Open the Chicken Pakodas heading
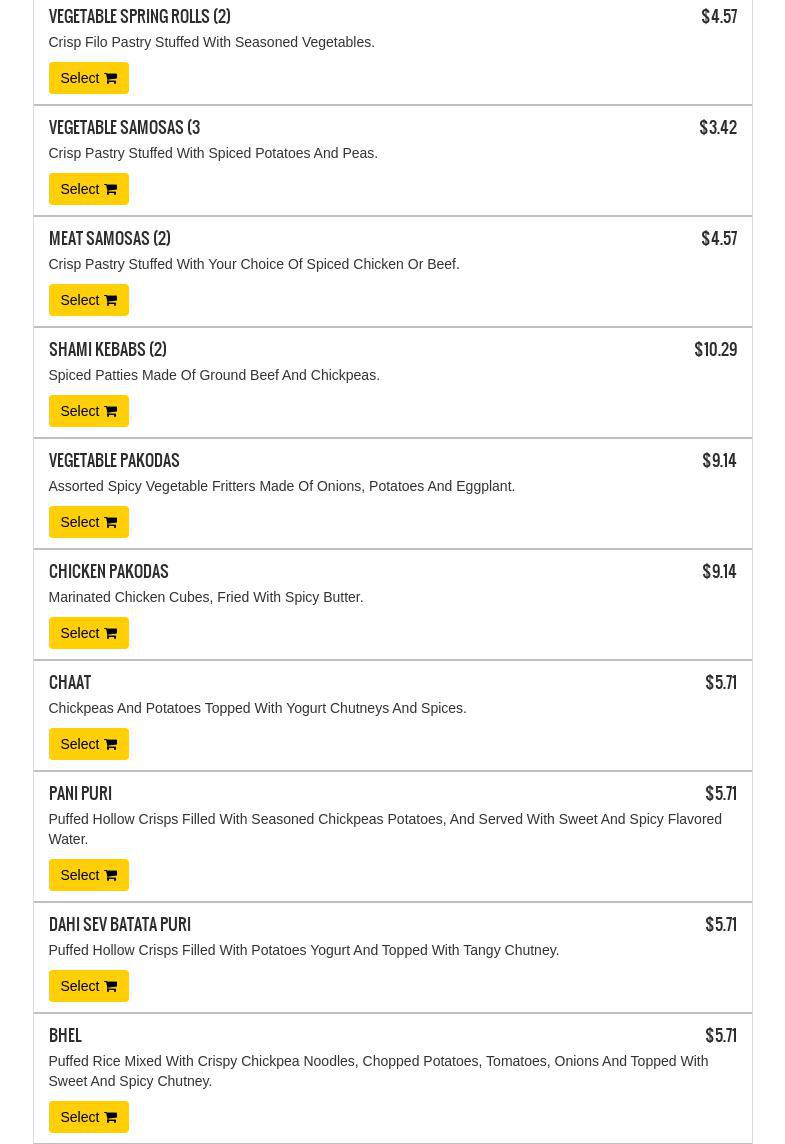 (109, 571)
